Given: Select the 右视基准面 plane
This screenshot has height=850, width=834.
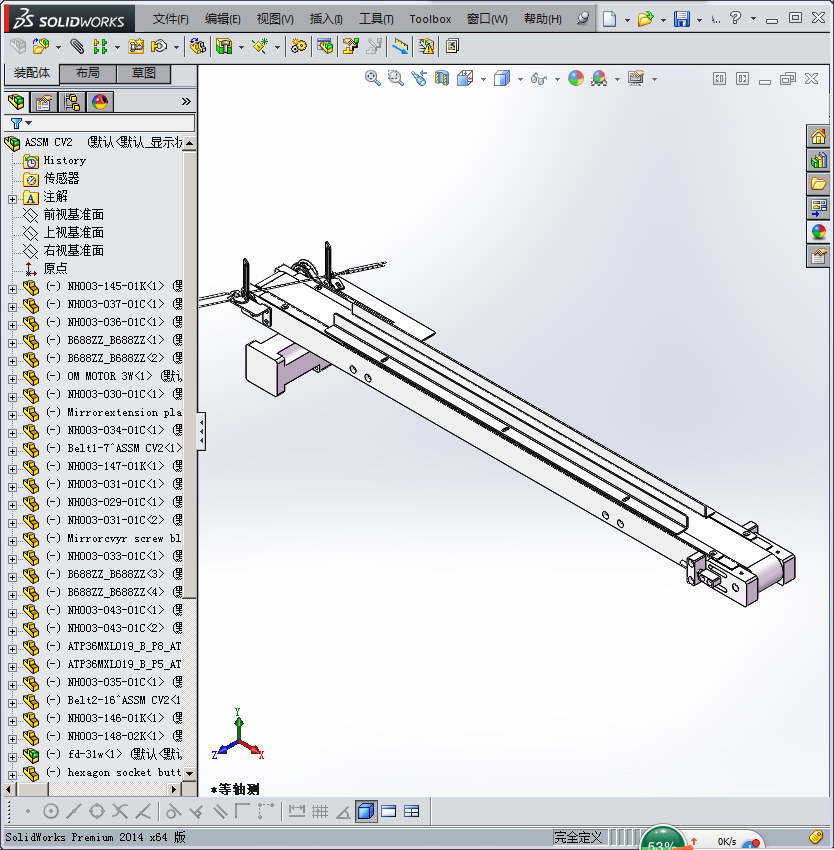Looking at the screenshot, I should (74, 250).
